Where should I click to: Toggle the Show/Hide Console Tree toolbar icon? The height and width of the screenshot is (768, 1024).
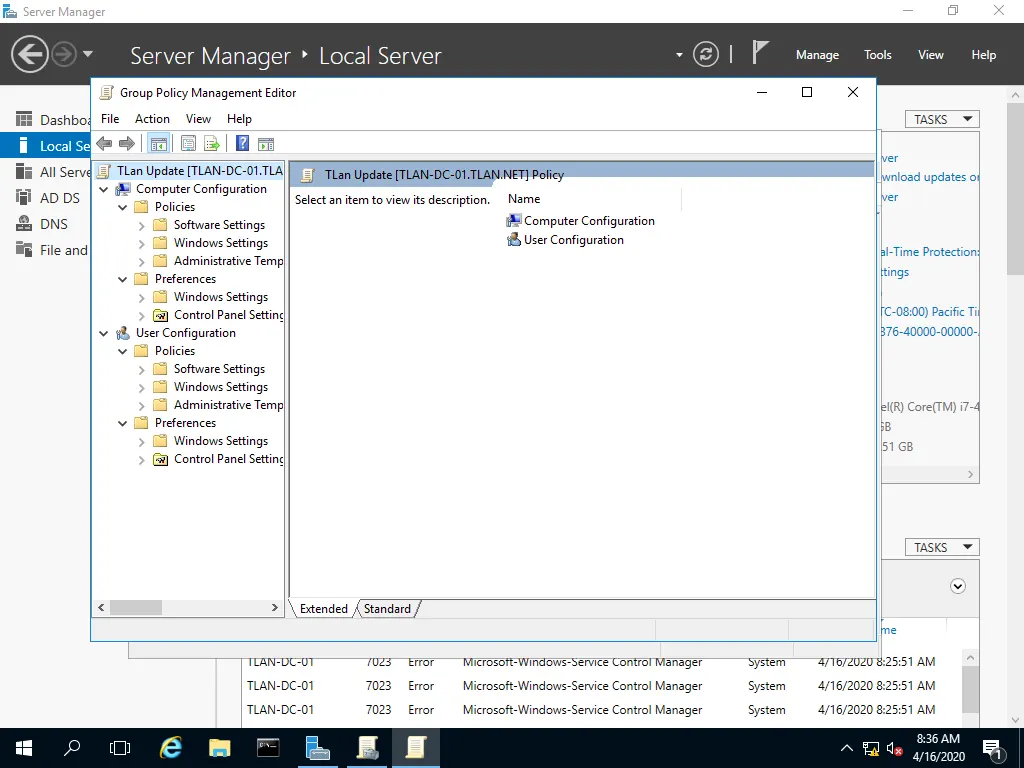pos(159,144)
